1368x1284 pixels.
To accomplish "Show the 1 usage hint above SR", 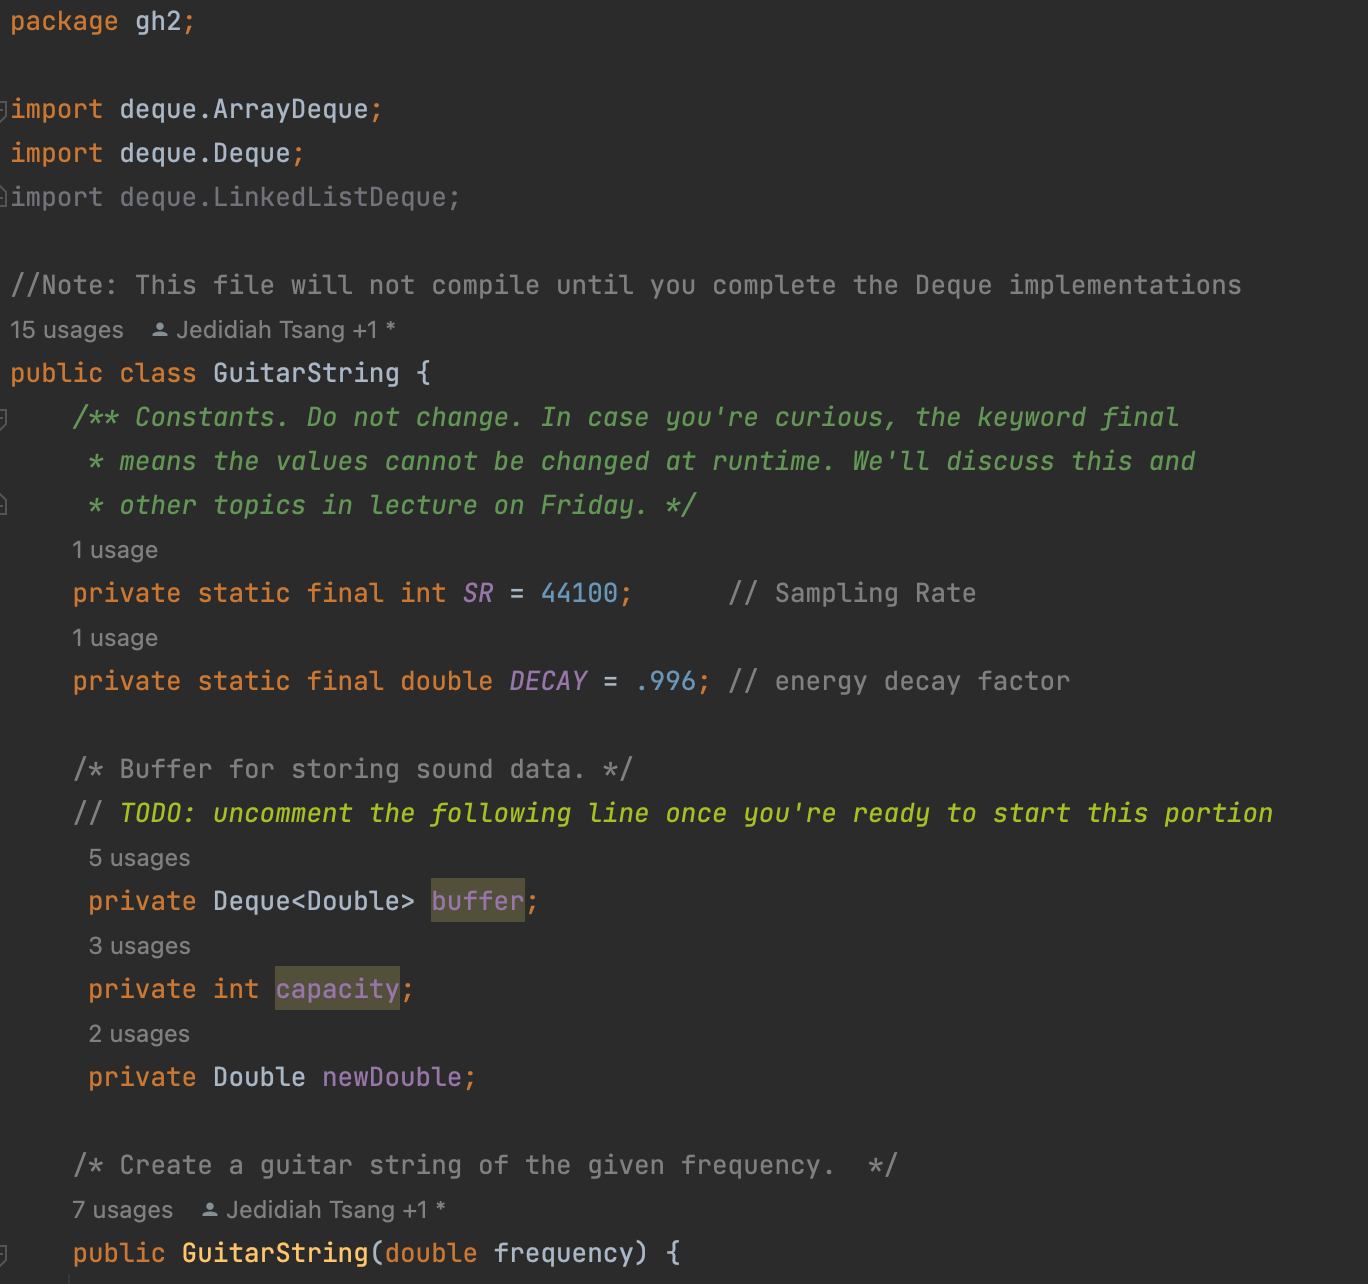I will coord(115,550).
